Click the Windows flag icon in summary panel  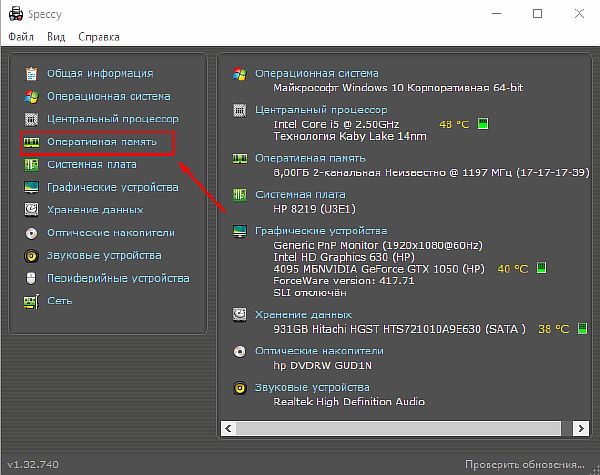coord(240,73)
